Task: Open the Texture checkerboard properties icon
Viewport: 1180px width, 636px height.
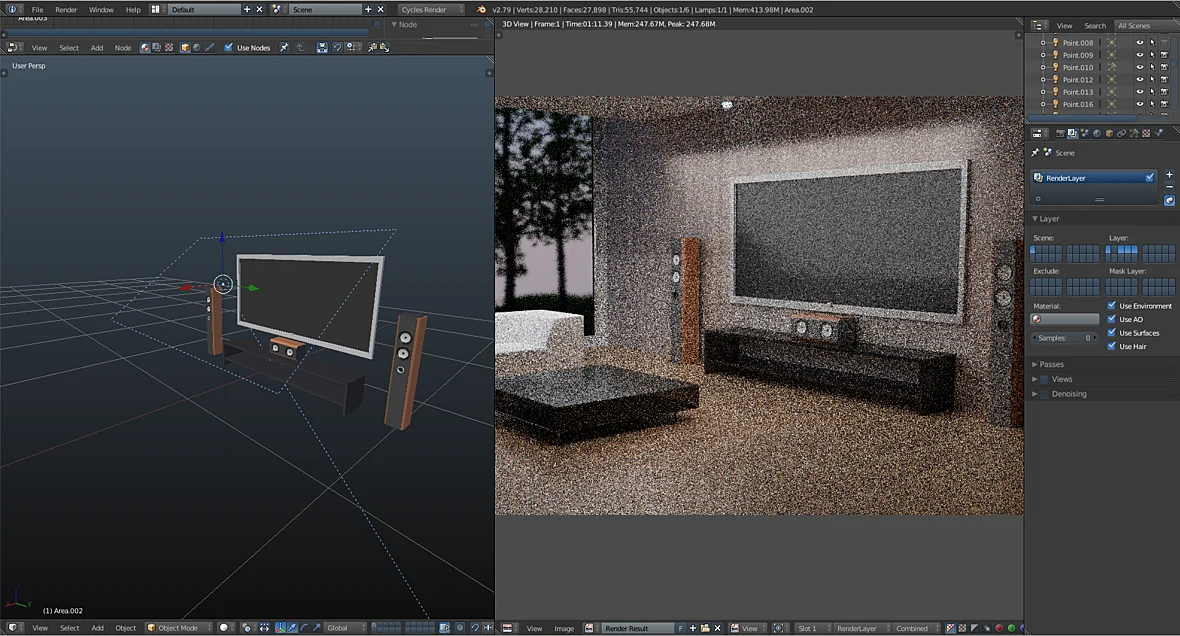Action: 1145,133
